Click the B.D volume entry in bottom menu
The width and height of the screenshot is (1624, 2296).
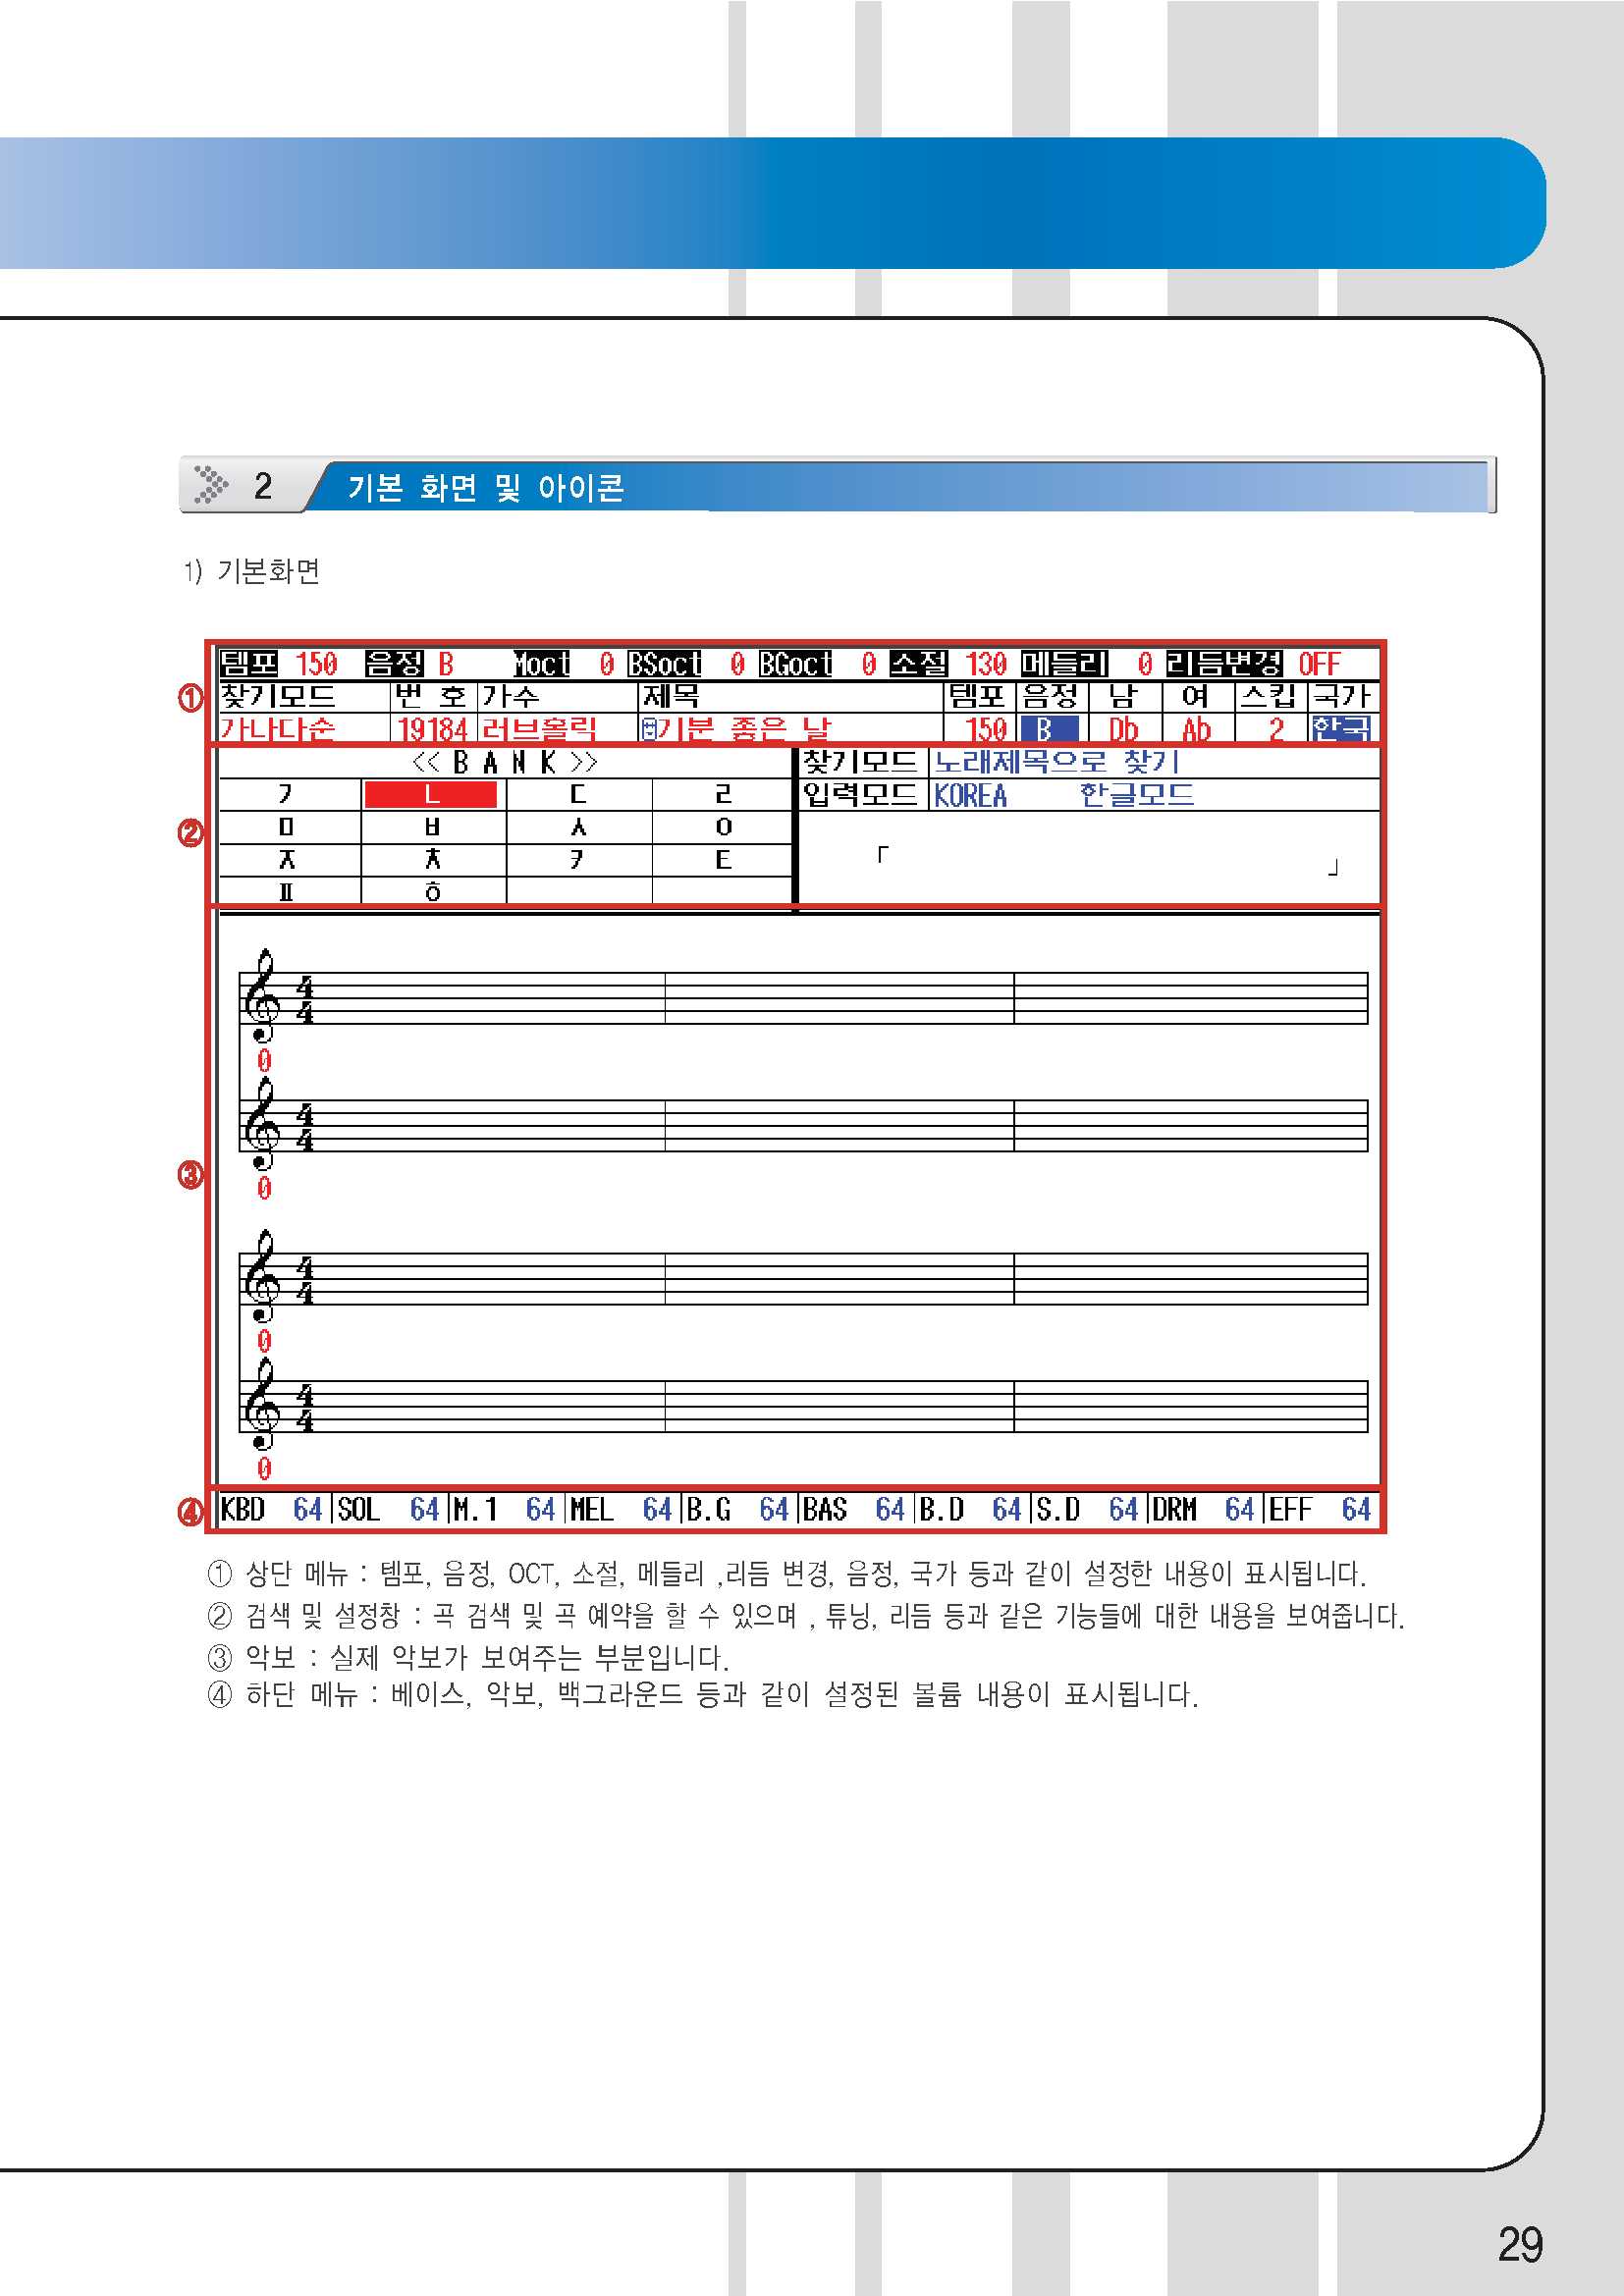[971, 1509]
